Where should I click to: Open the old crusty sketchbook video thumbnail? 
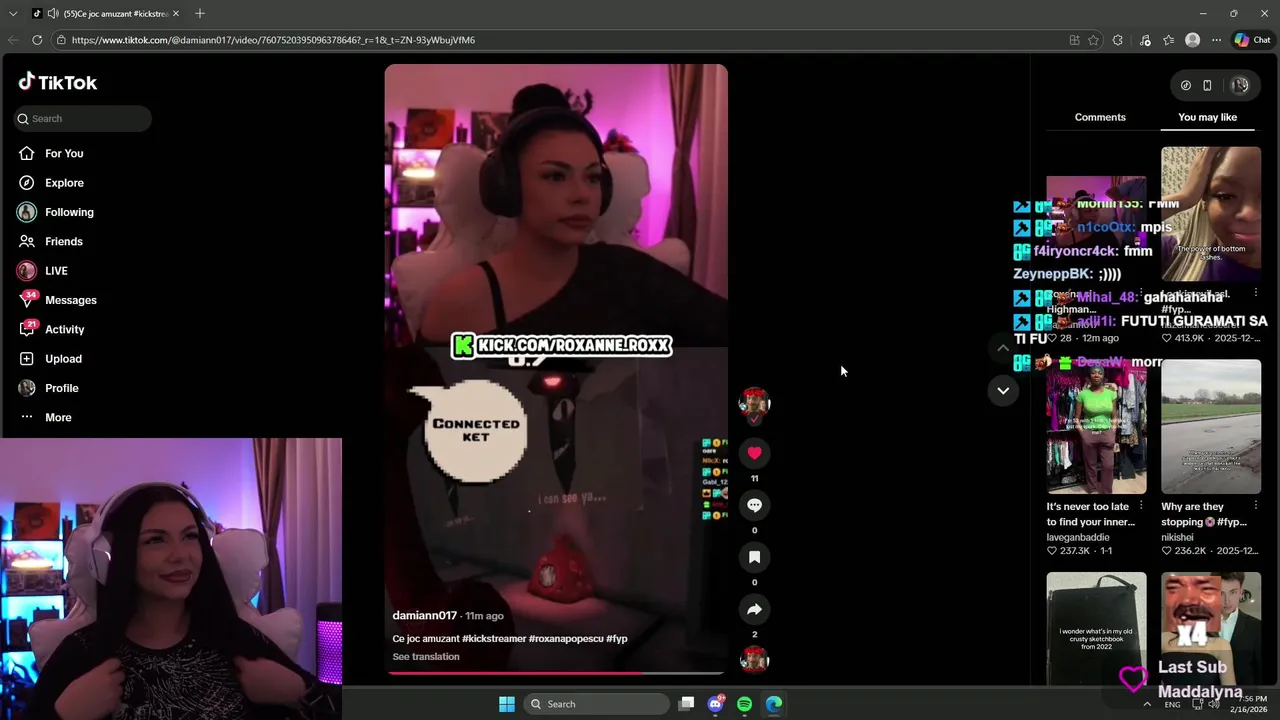[1096, 629]
